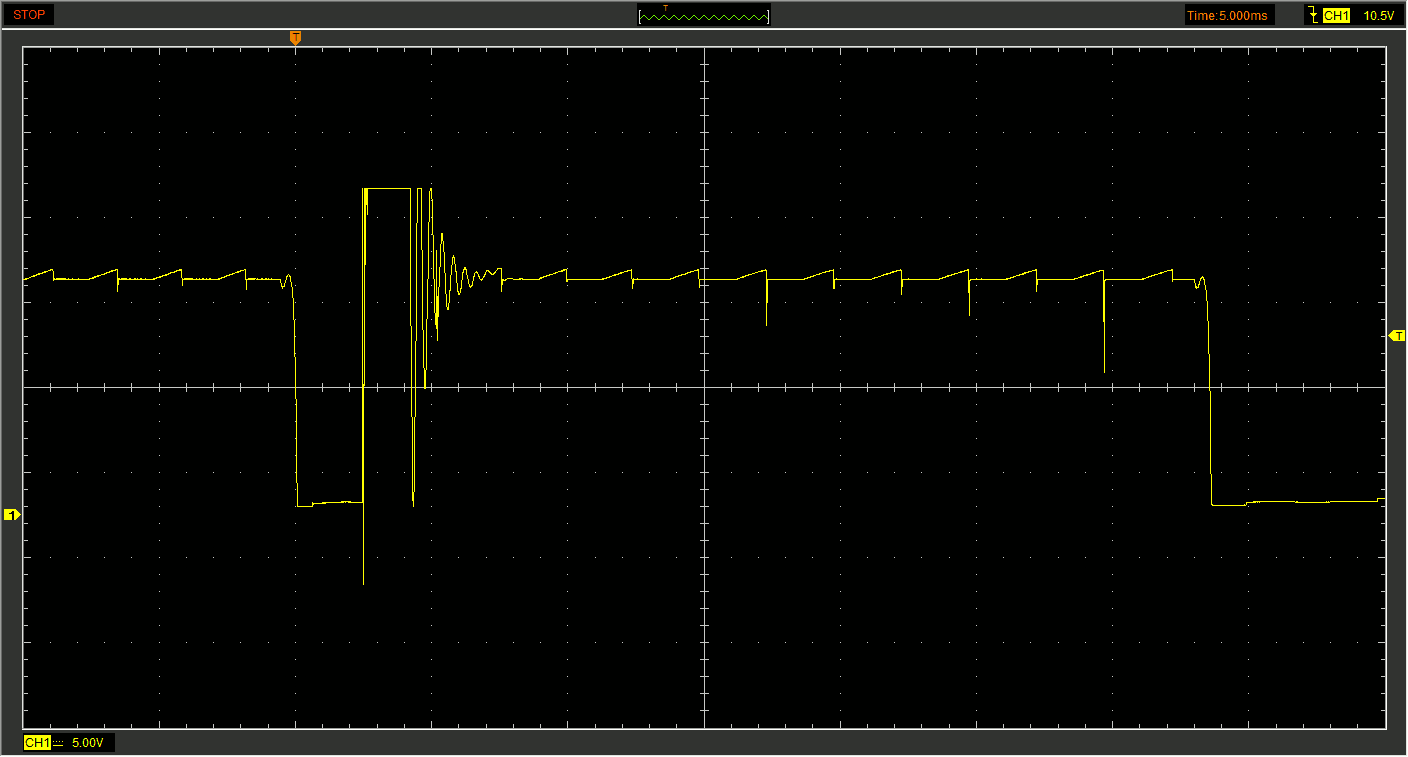
Task: Click the center crosshair intersection of the graticule
Action: (704, 387)
